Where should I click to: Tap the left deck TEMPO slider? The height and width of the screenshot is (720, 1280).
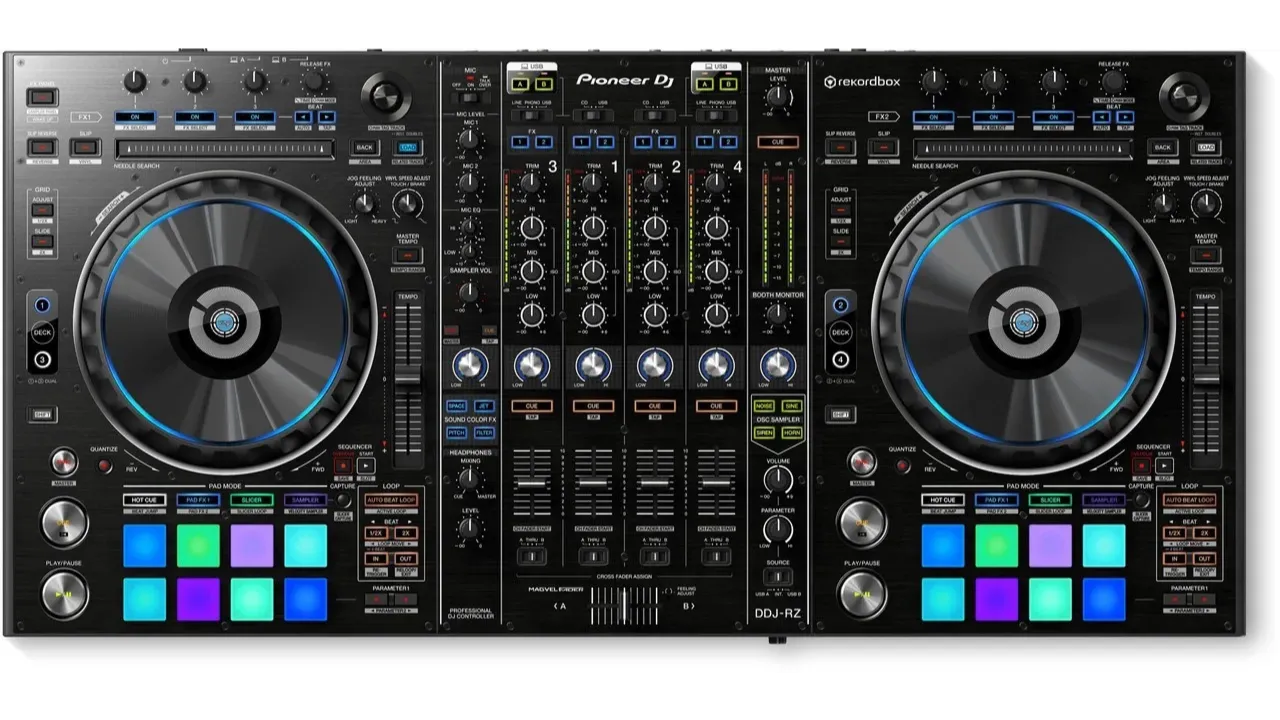[408, 379]
